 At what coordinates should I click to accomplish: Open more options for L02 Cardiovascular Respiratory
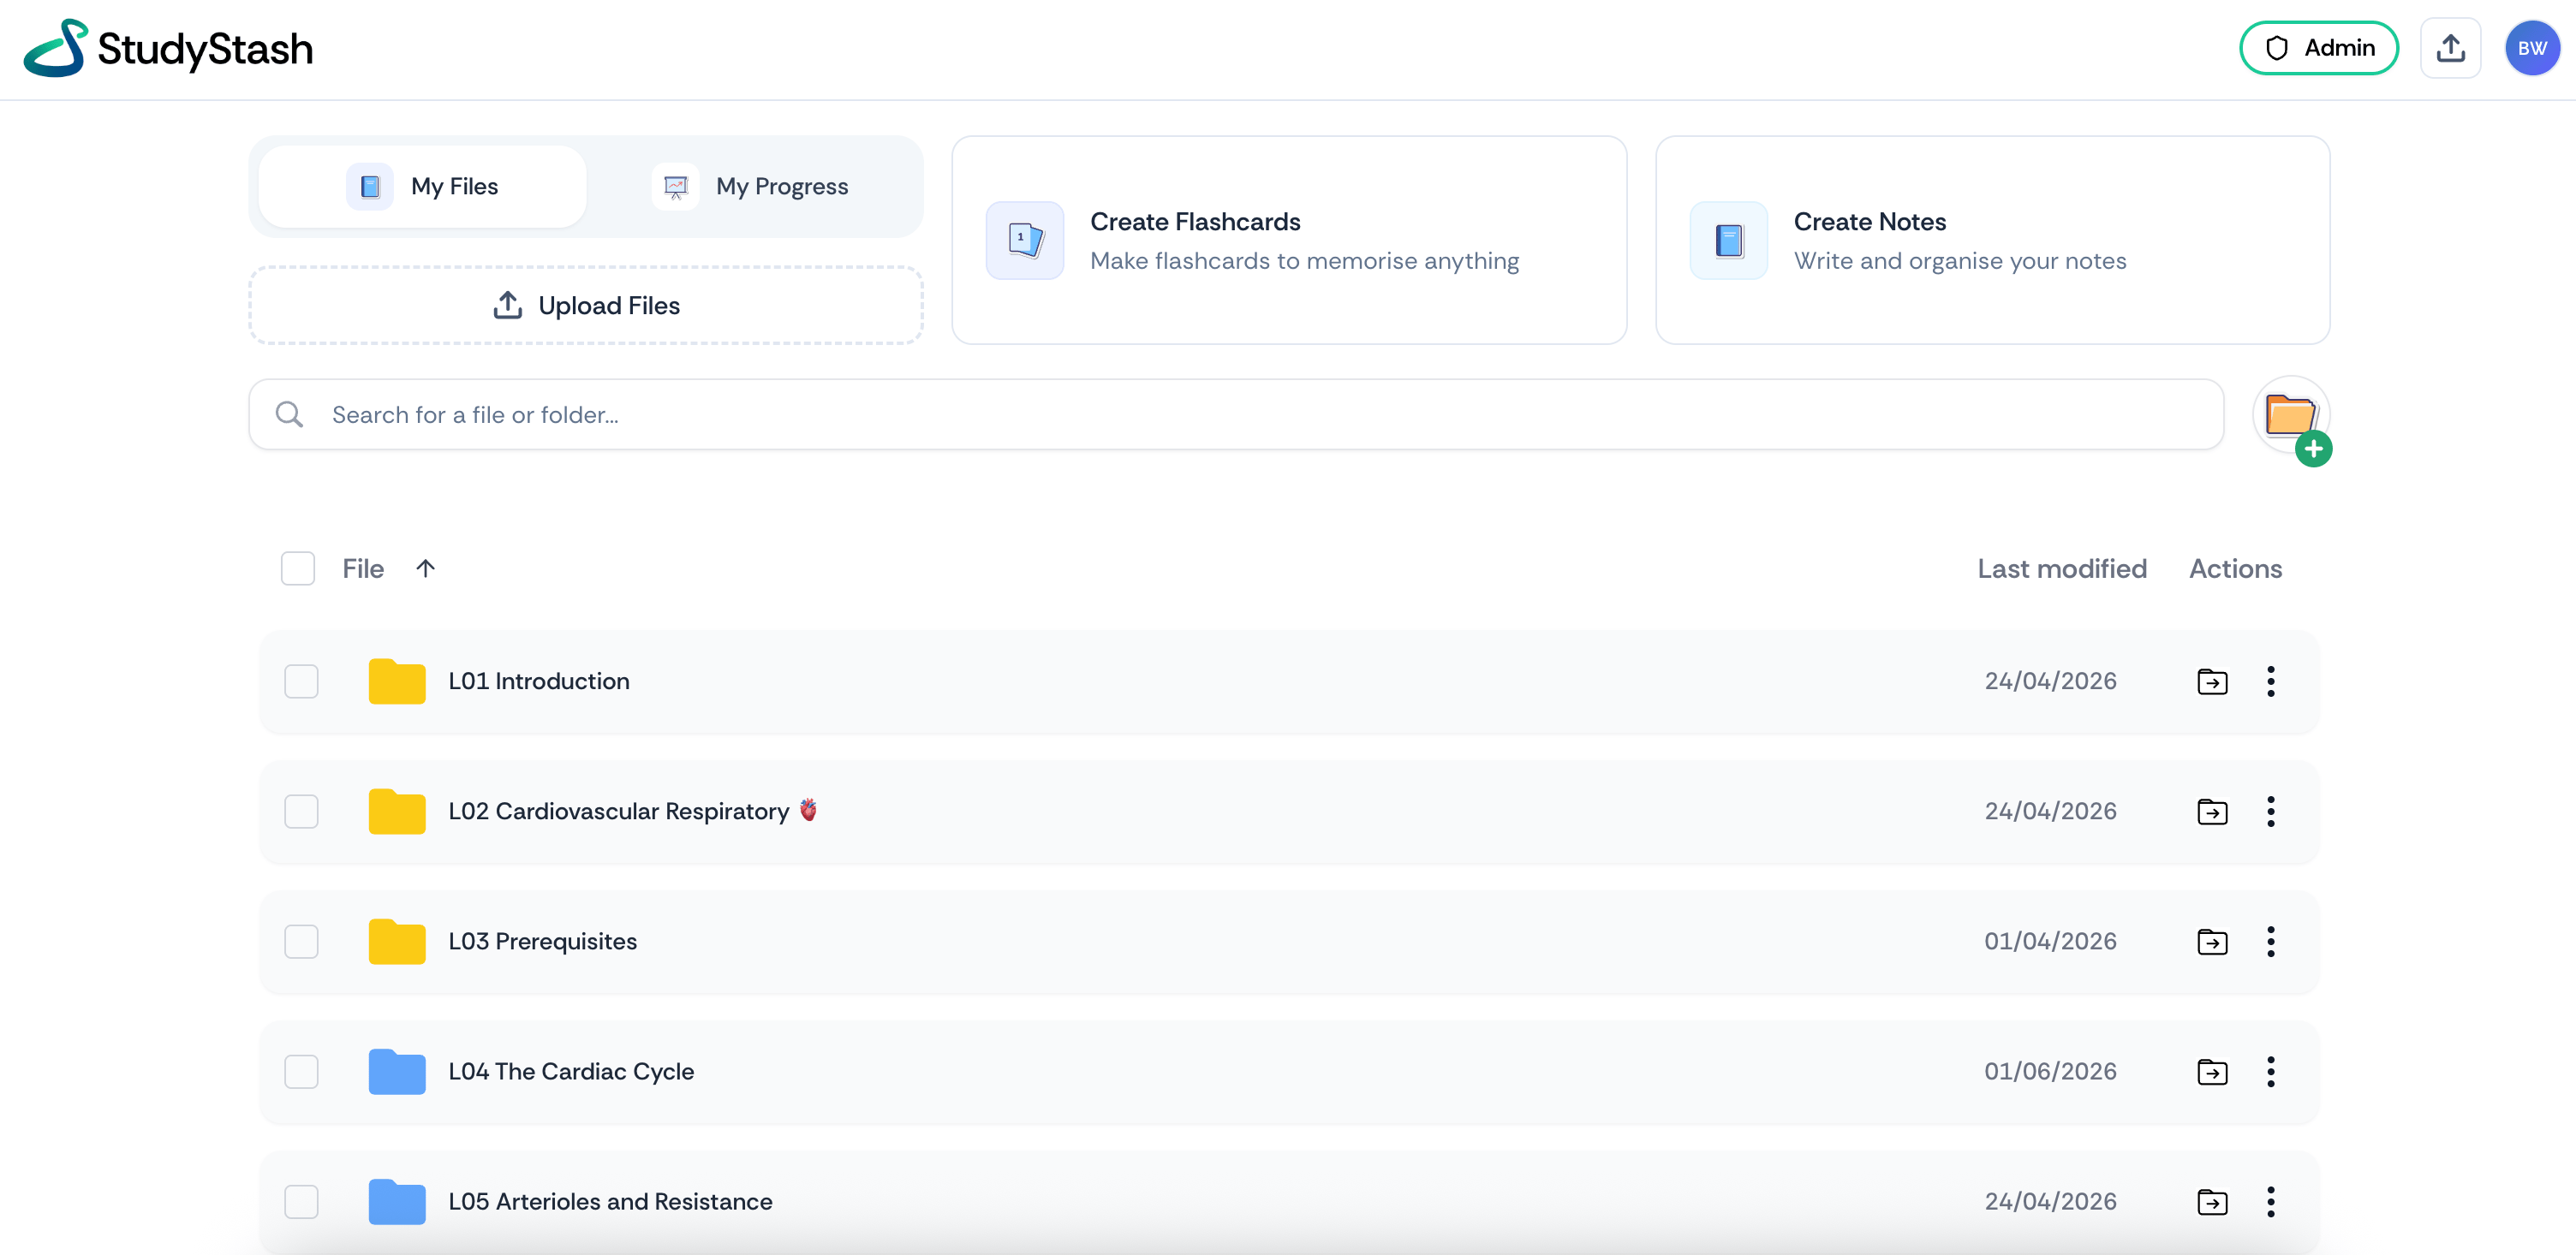[x=2270, y=811]
